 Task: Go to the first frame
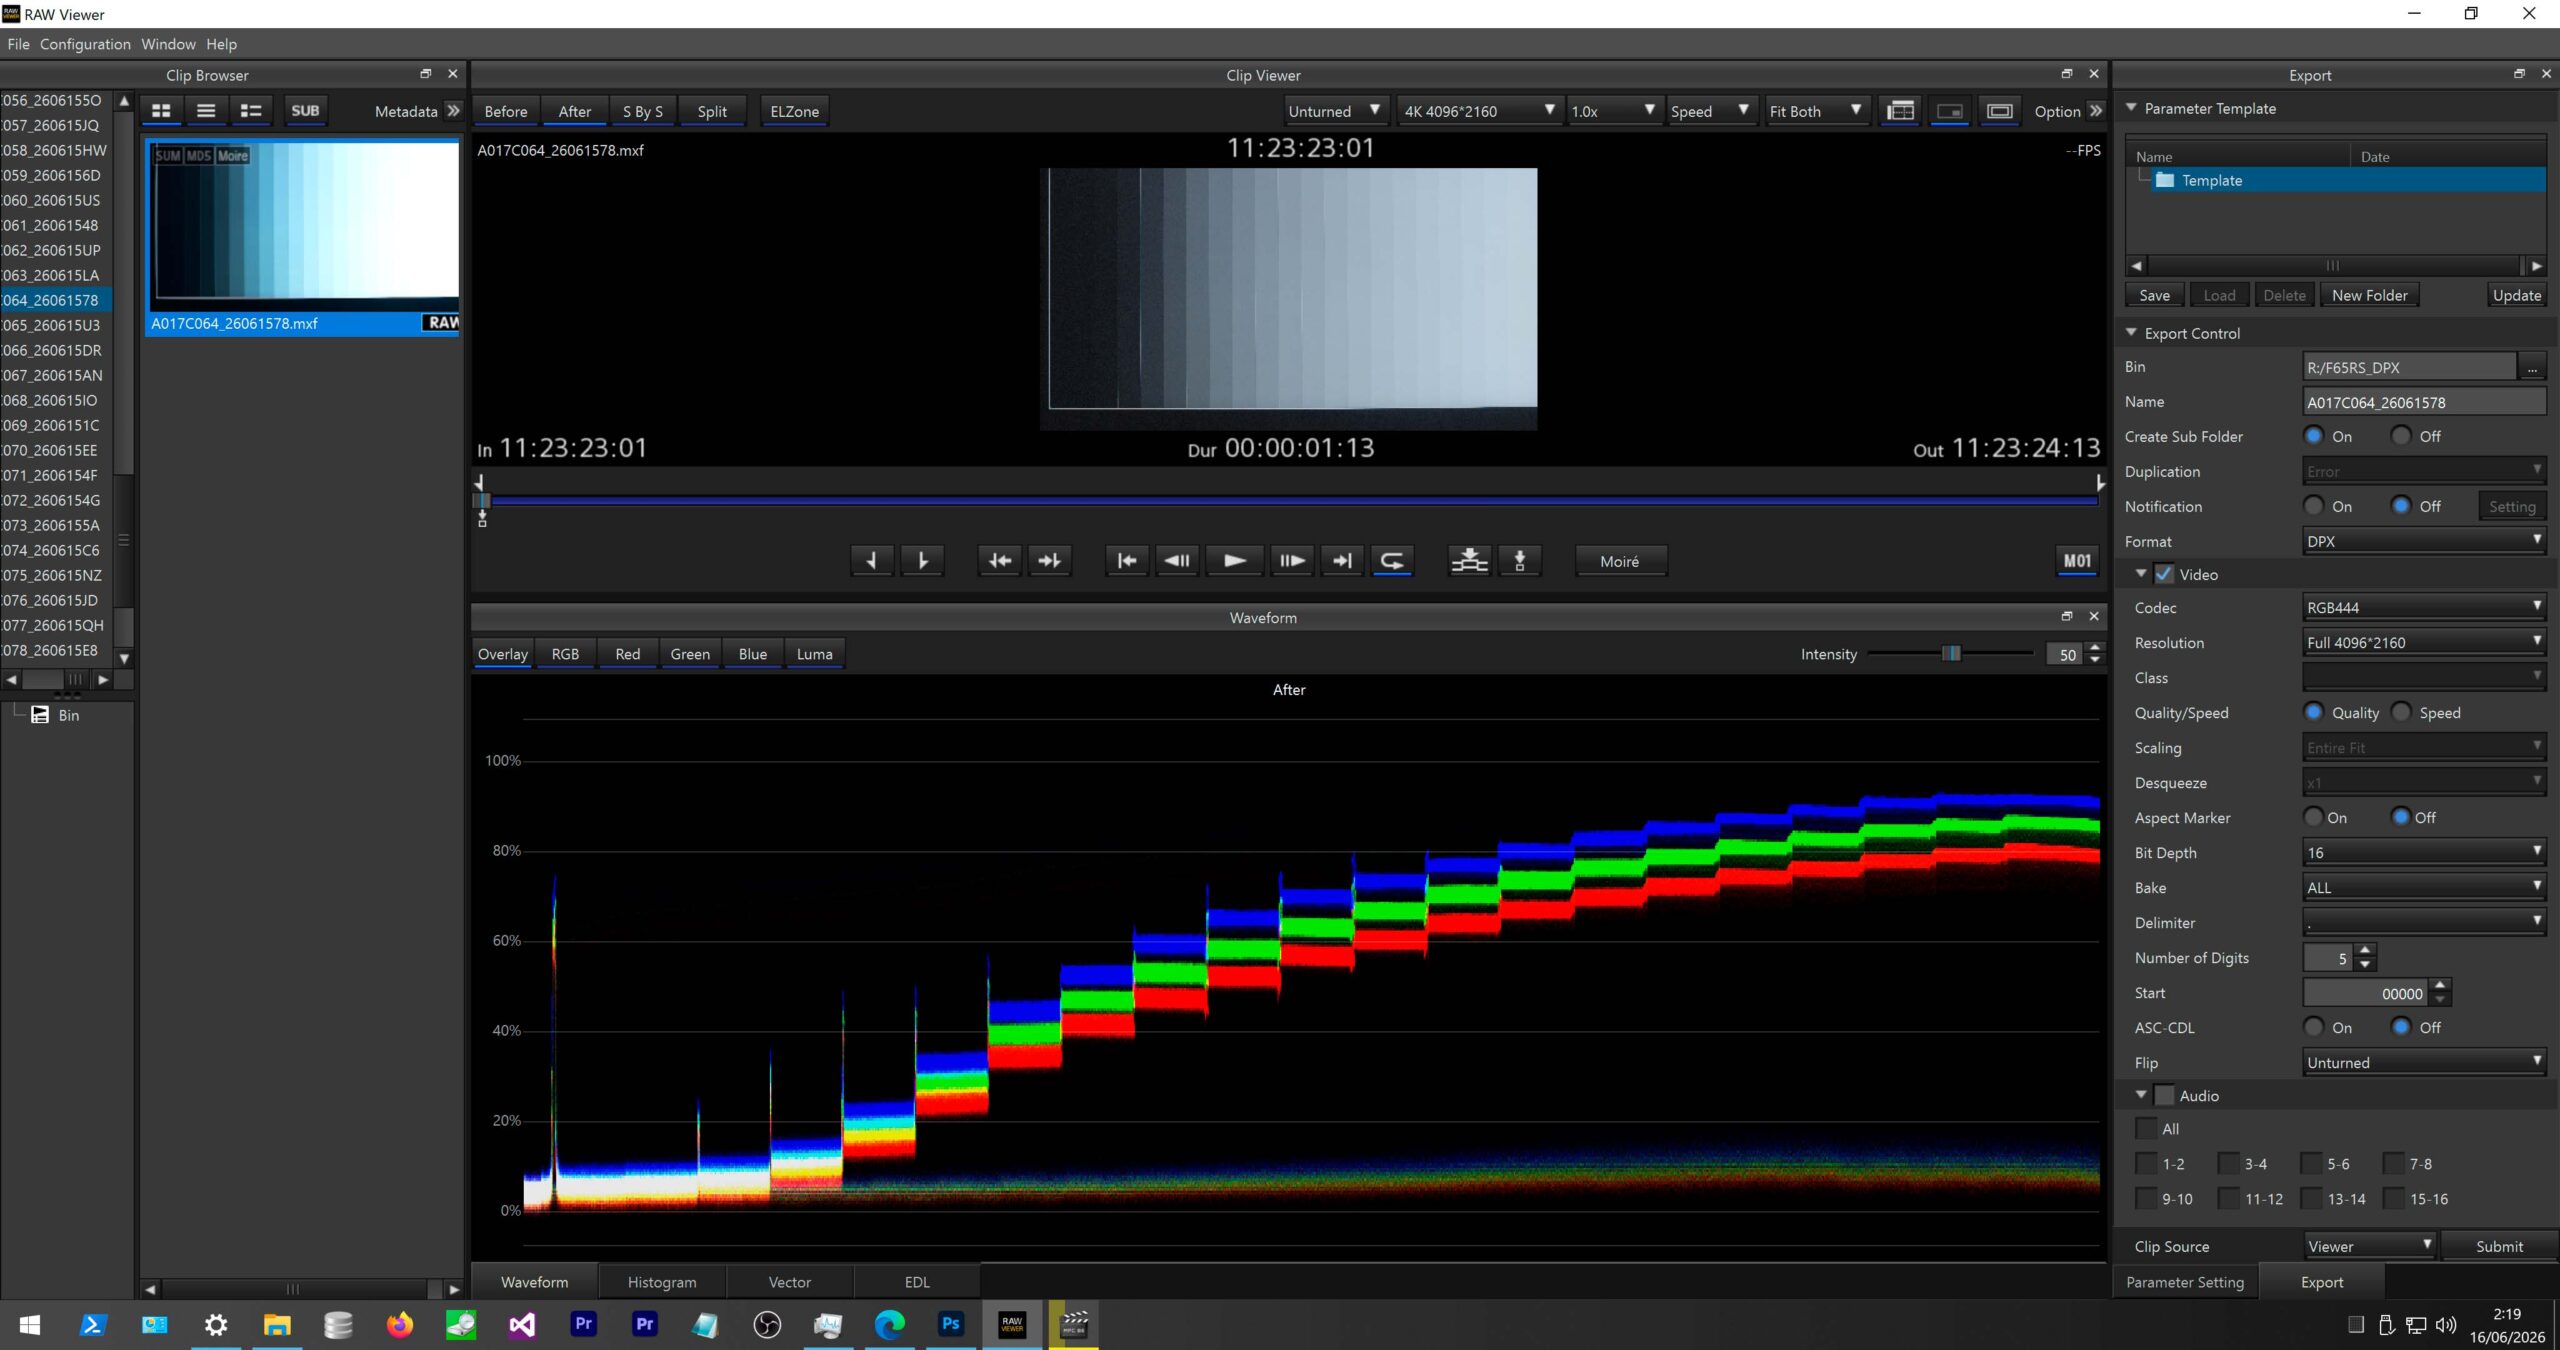[x=1127, y=561]
